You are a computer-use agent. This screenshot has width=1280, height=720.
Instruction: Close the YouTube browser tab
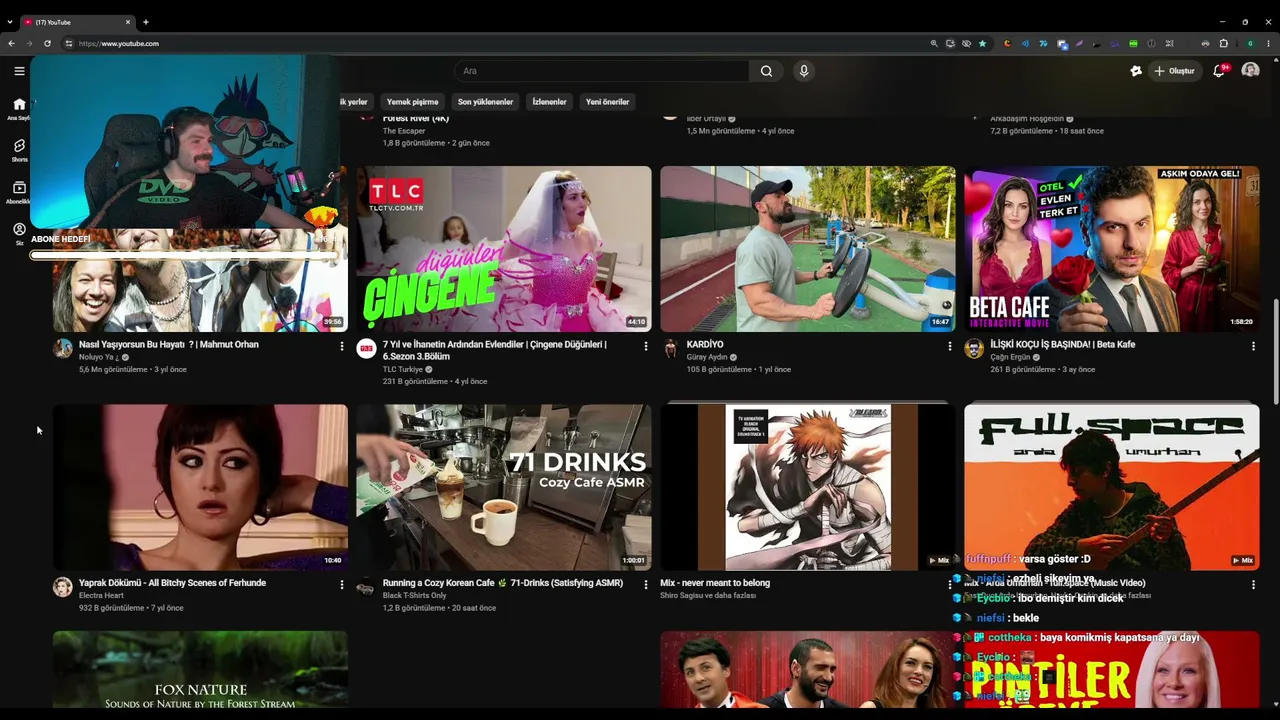pyautogui.click(x=128, y=22)
